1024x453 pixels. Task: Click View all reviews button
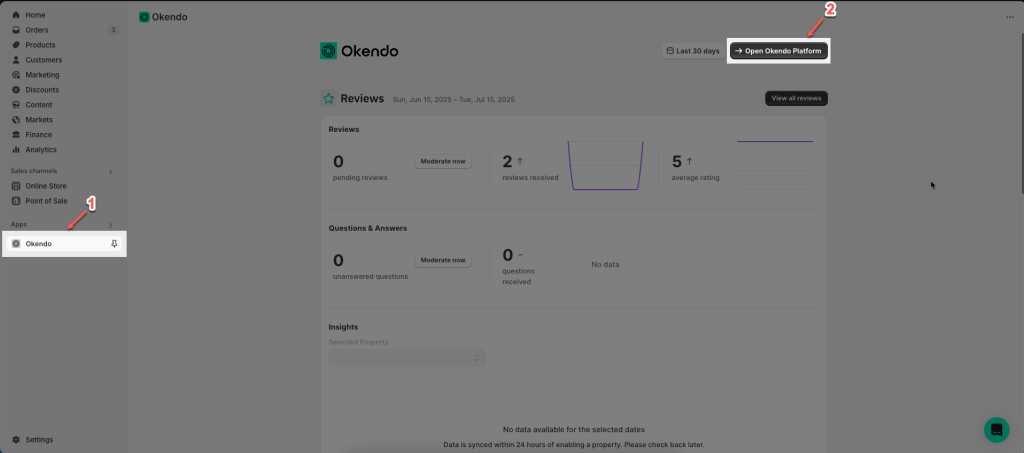point(796,98)
